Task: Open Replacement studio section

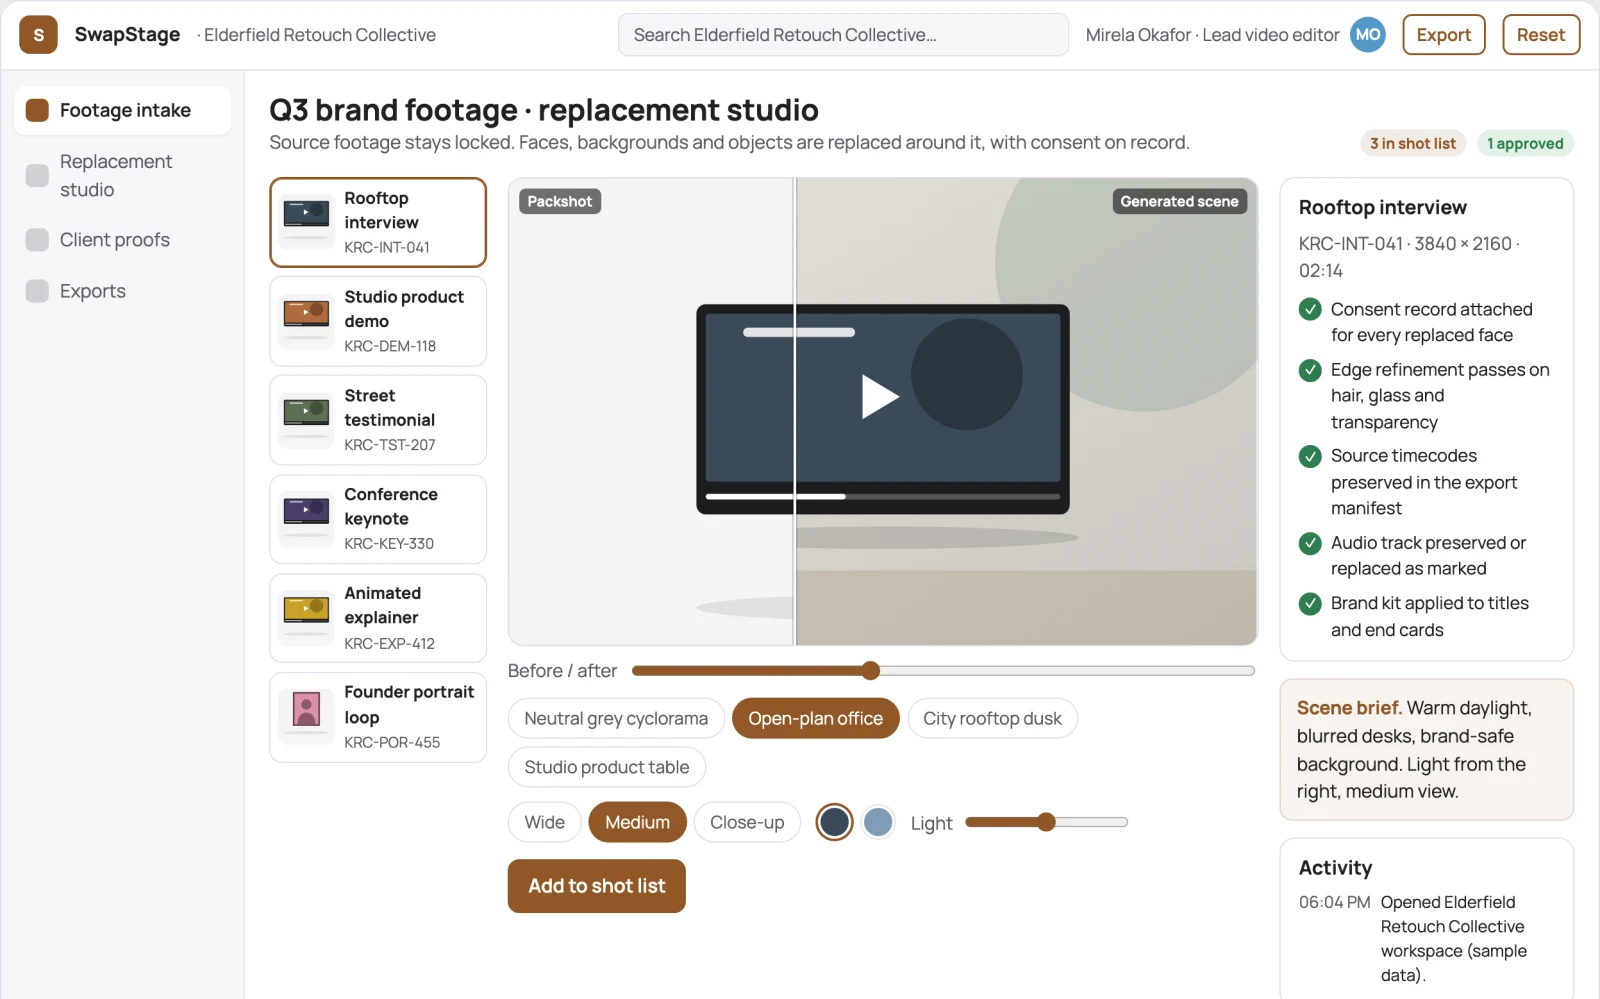Action: coord(122,175)
